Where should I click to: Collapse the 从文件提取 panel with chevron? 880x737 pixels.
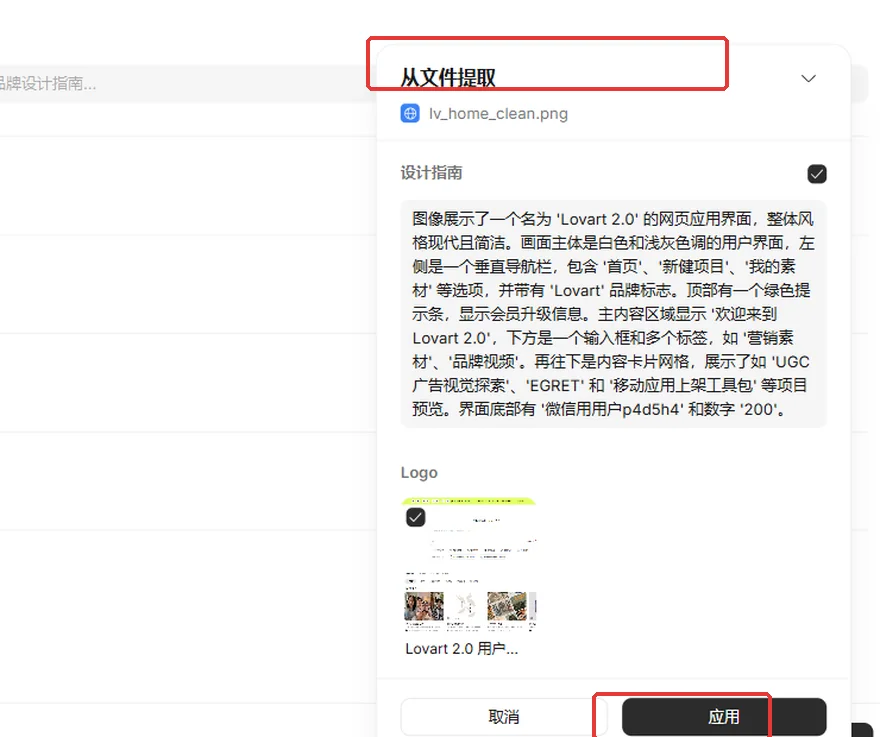coord(808,79)
